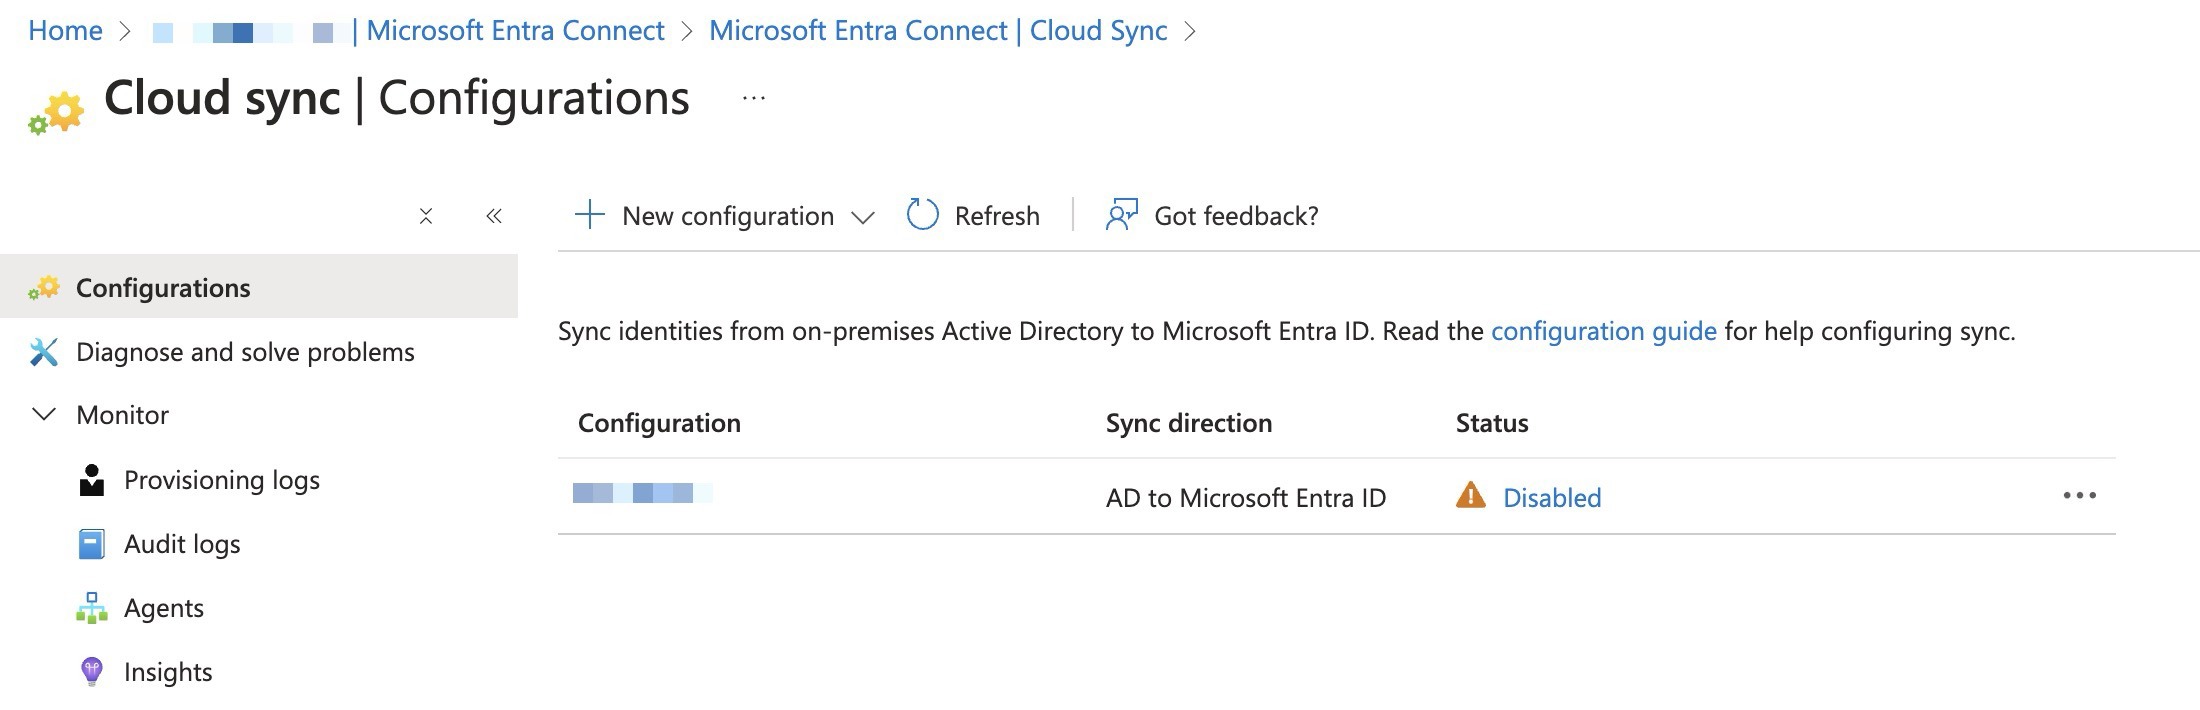
Task: Click the gear icon of the Configurations menu item
Action: pos(43,288)
